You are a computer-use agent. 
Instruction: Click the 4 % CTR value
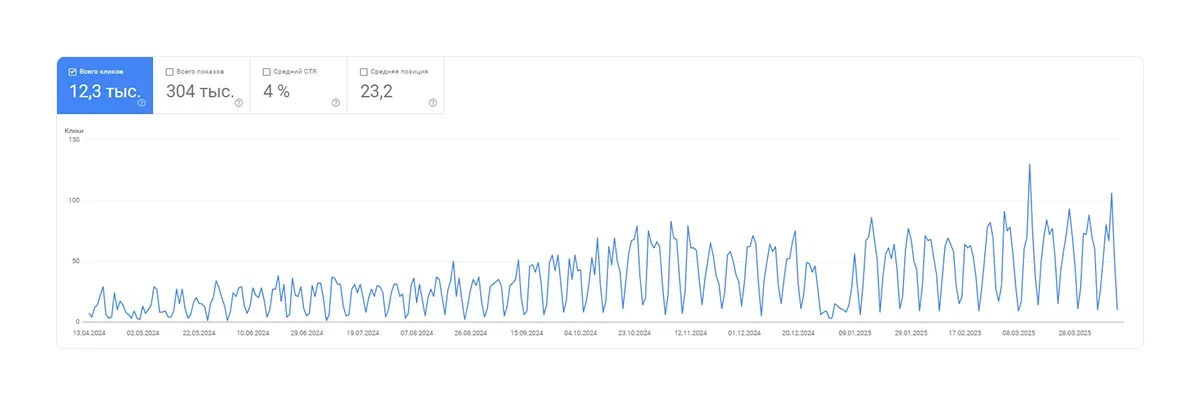tap(276, 91)
